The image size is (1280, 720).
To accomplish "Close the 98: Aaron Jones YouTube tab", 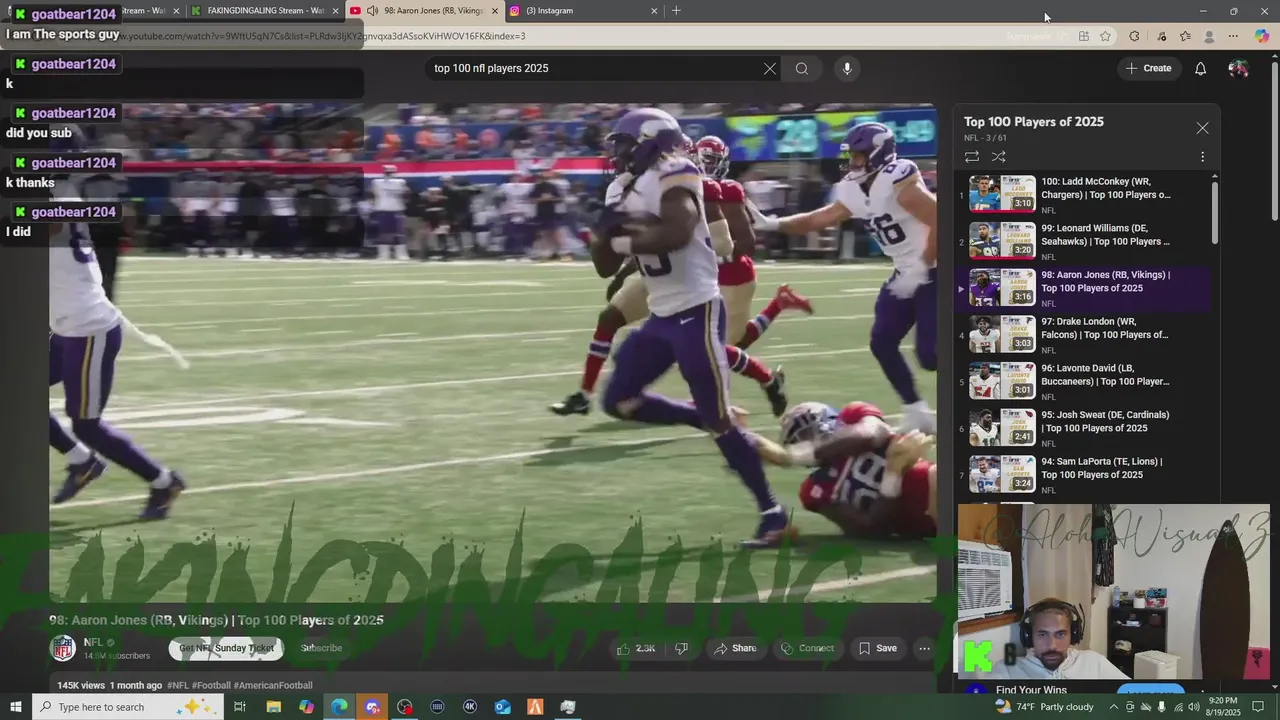I will 494,11.
